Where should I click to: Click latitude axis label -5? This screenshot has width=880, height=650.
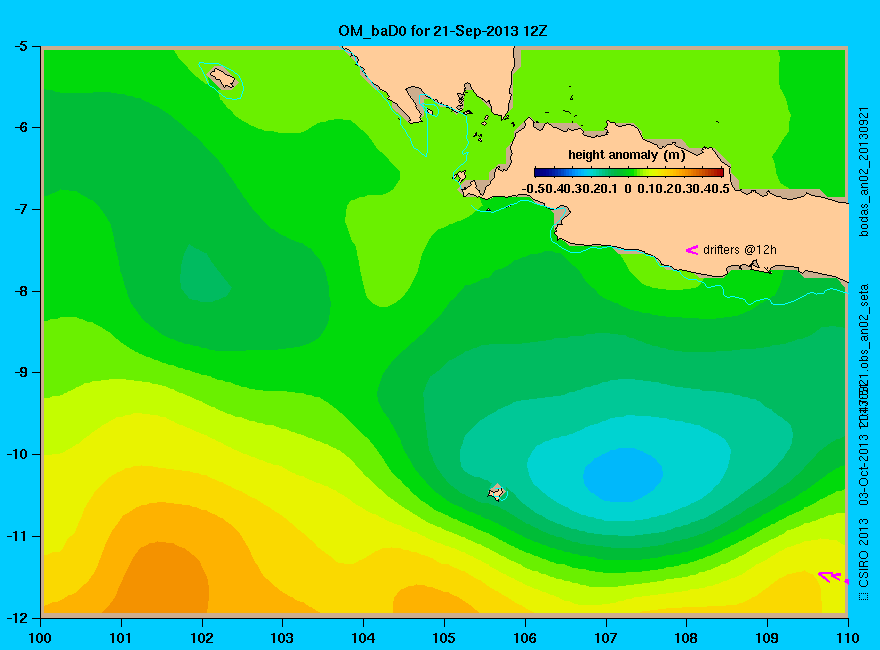[20, 46]
